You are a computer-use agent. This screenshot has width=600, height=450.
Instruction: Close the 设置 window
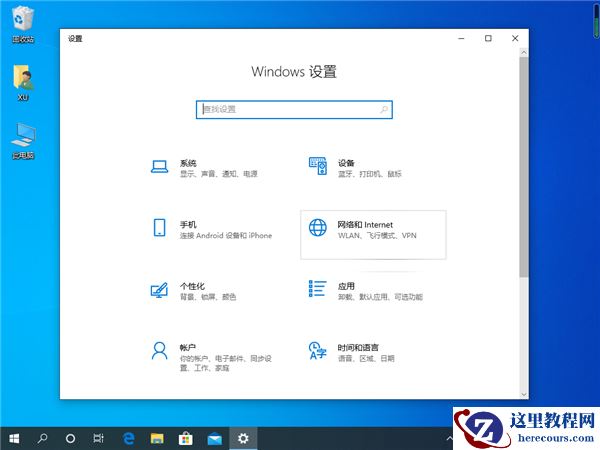click(x=515, y=38)
